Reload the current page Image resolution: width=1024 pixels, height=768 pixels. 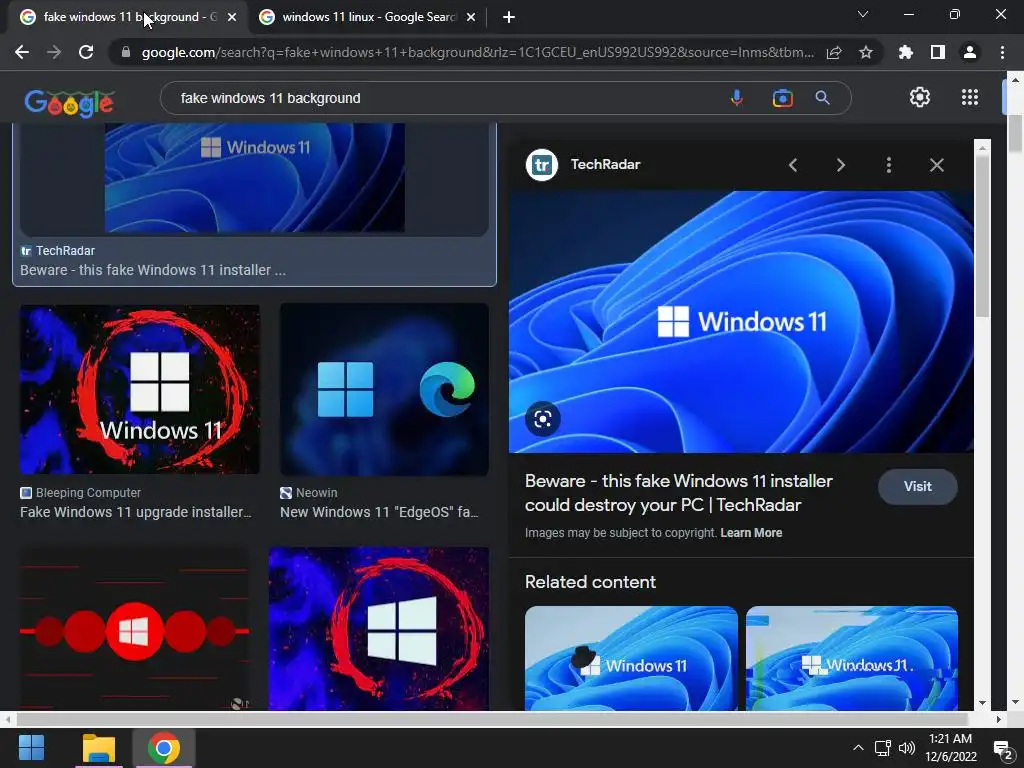[86, 52]
